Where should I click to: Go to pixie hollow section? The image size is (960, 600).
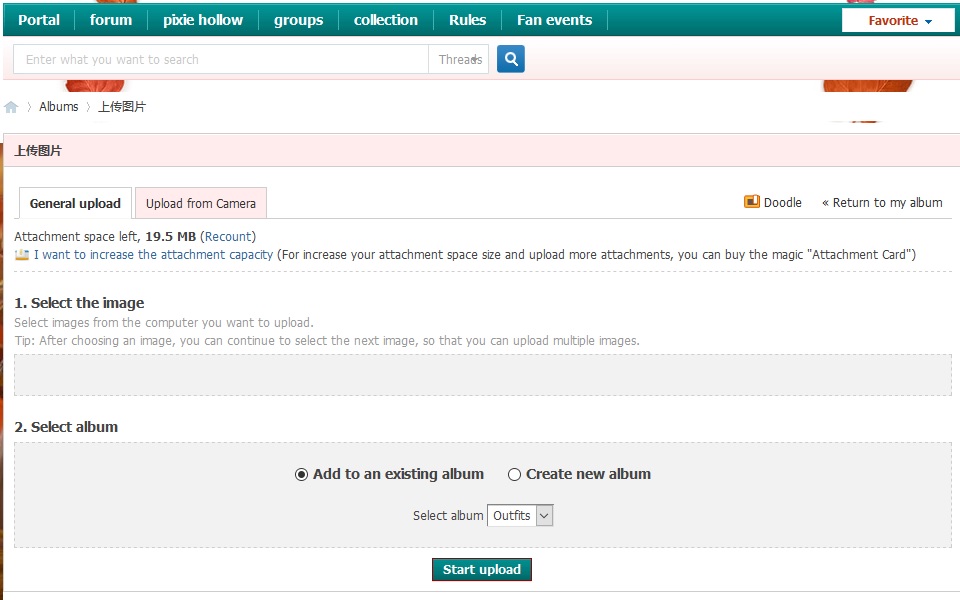tap(203, 20)
